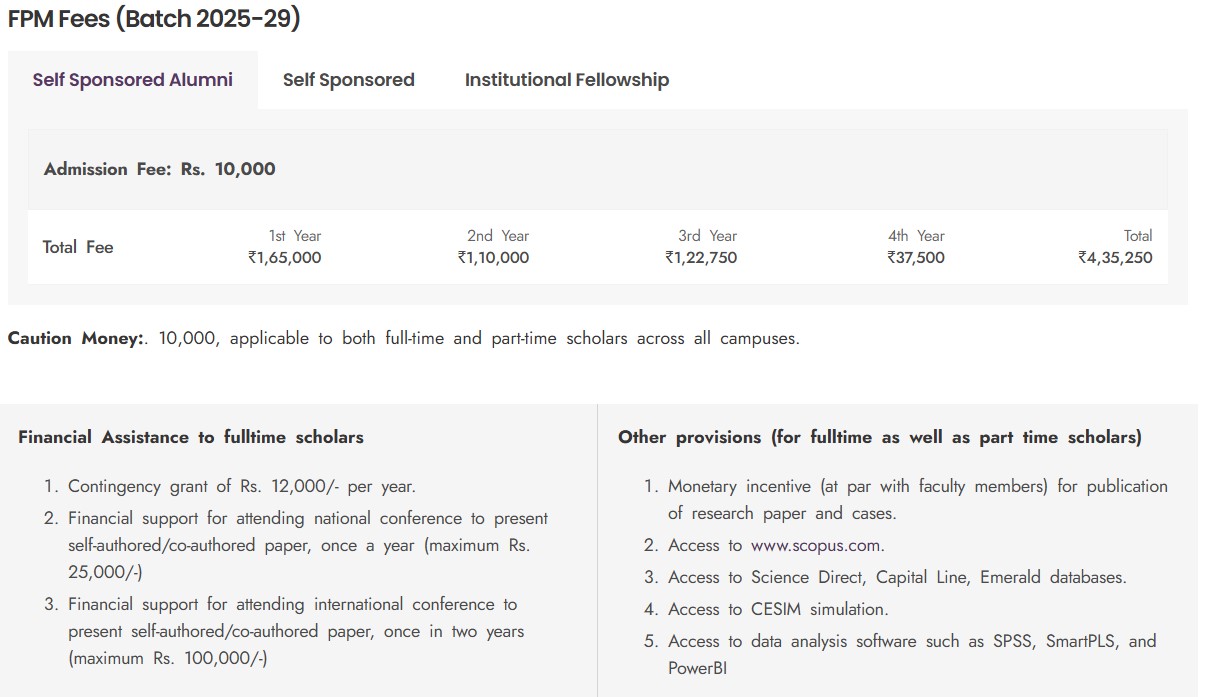Click the www.scopus.com access item
This screenshot has width=1207, height=697.
point(776,545)
